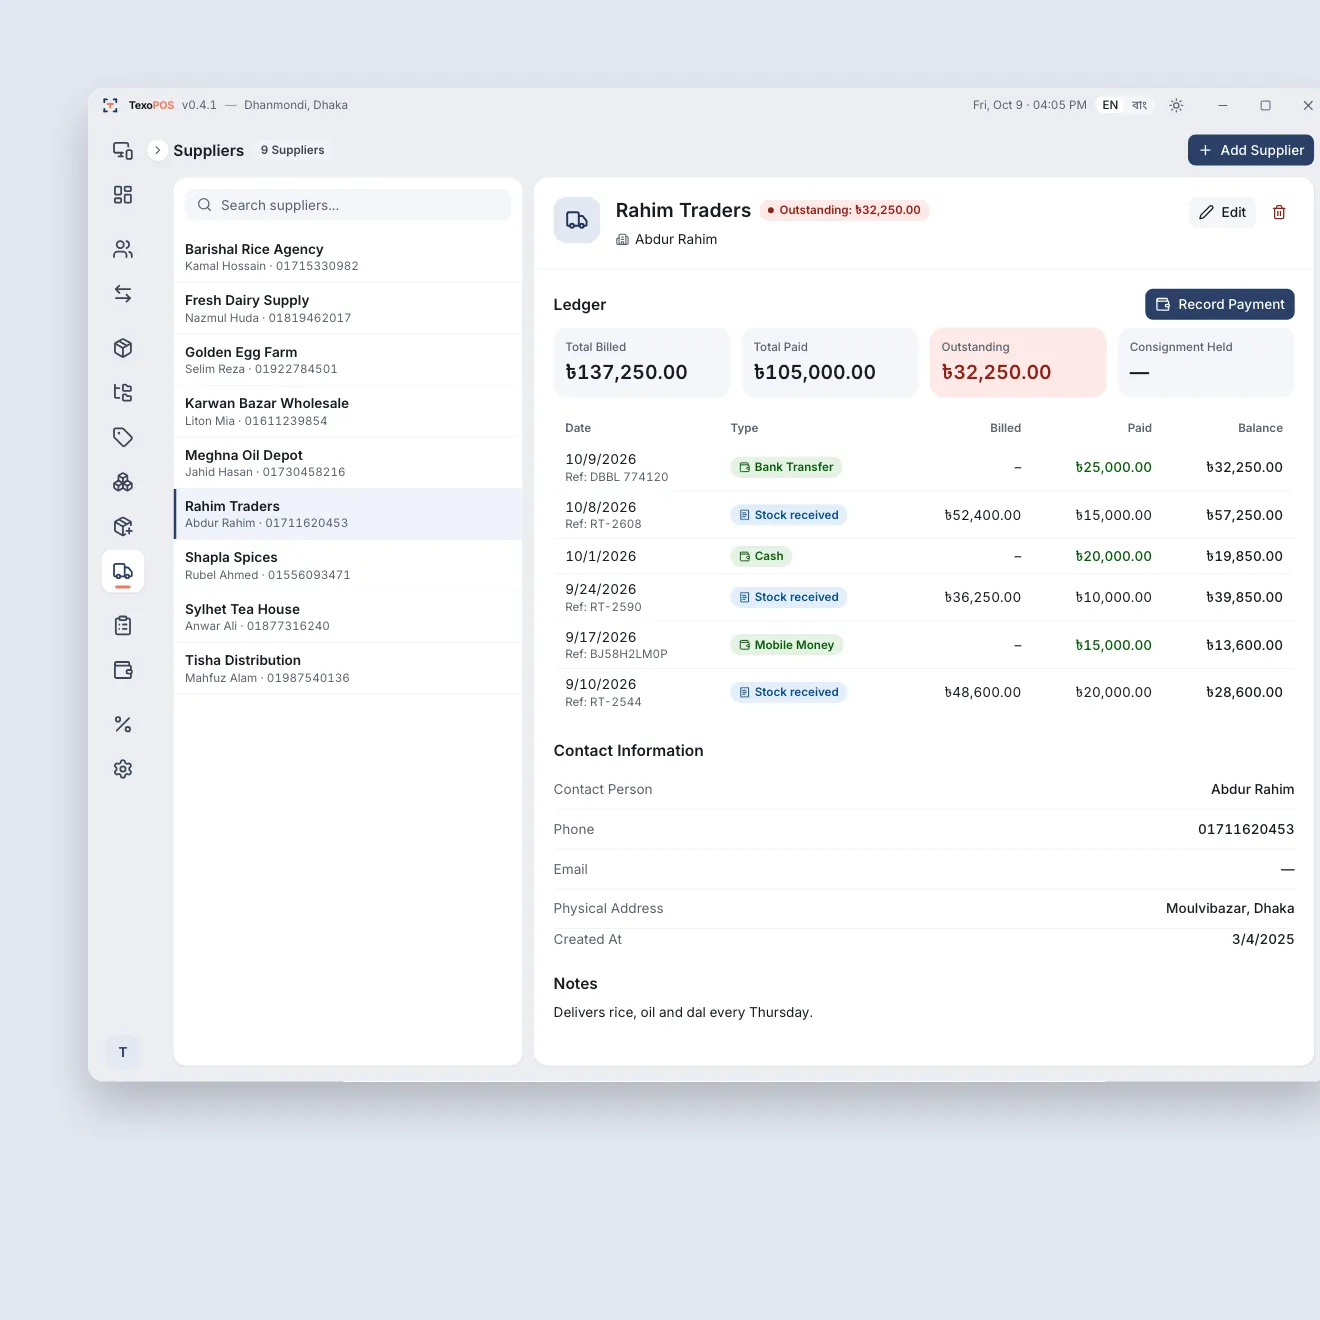Select Sylhet Tea House supplier
The image size is (1320, 1320).
point(348,617)
